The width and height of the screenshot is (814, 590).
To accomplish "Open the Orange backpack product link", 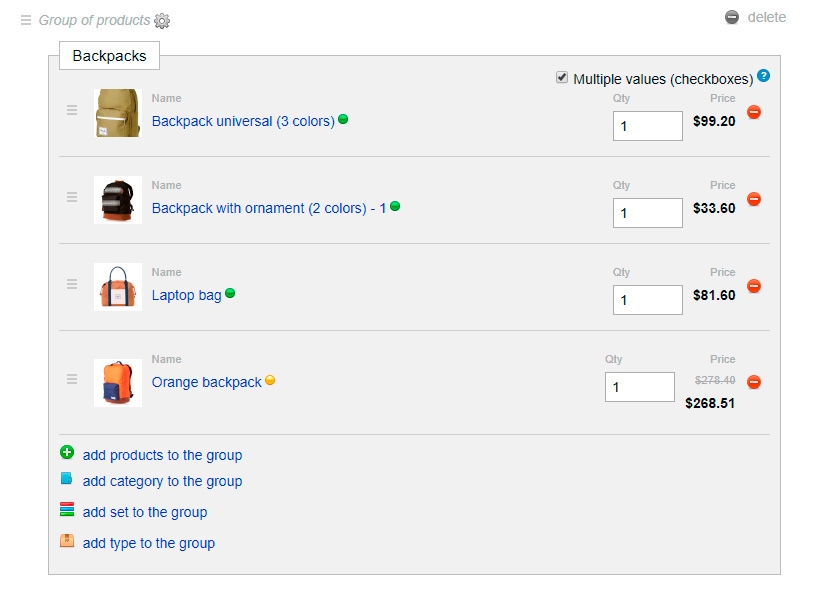I will coord(206,382).
